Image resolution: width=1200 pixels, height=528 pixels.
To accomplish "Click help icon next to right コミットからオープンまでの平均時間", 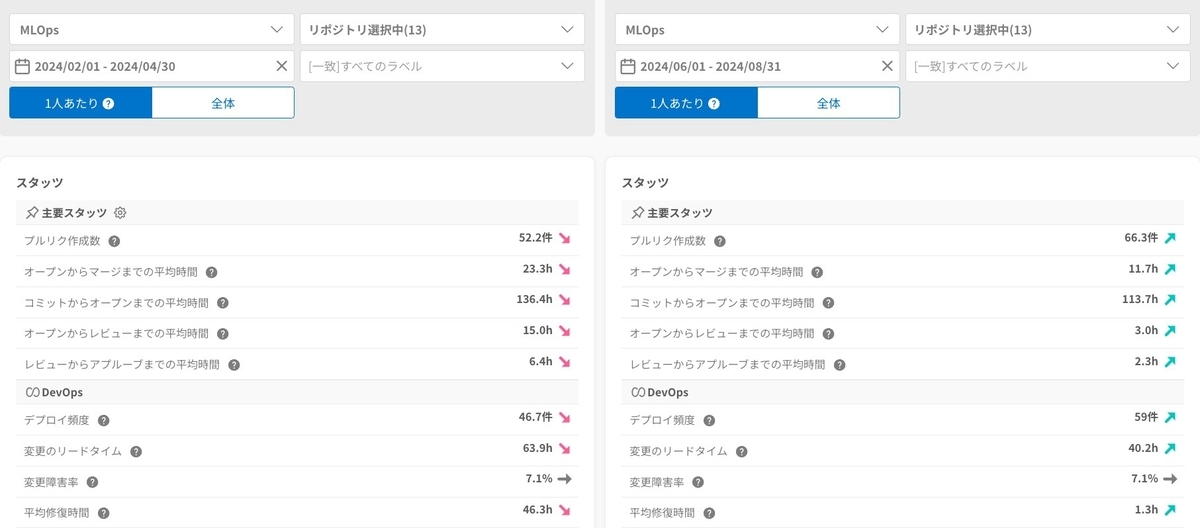I will coord(829,303).
